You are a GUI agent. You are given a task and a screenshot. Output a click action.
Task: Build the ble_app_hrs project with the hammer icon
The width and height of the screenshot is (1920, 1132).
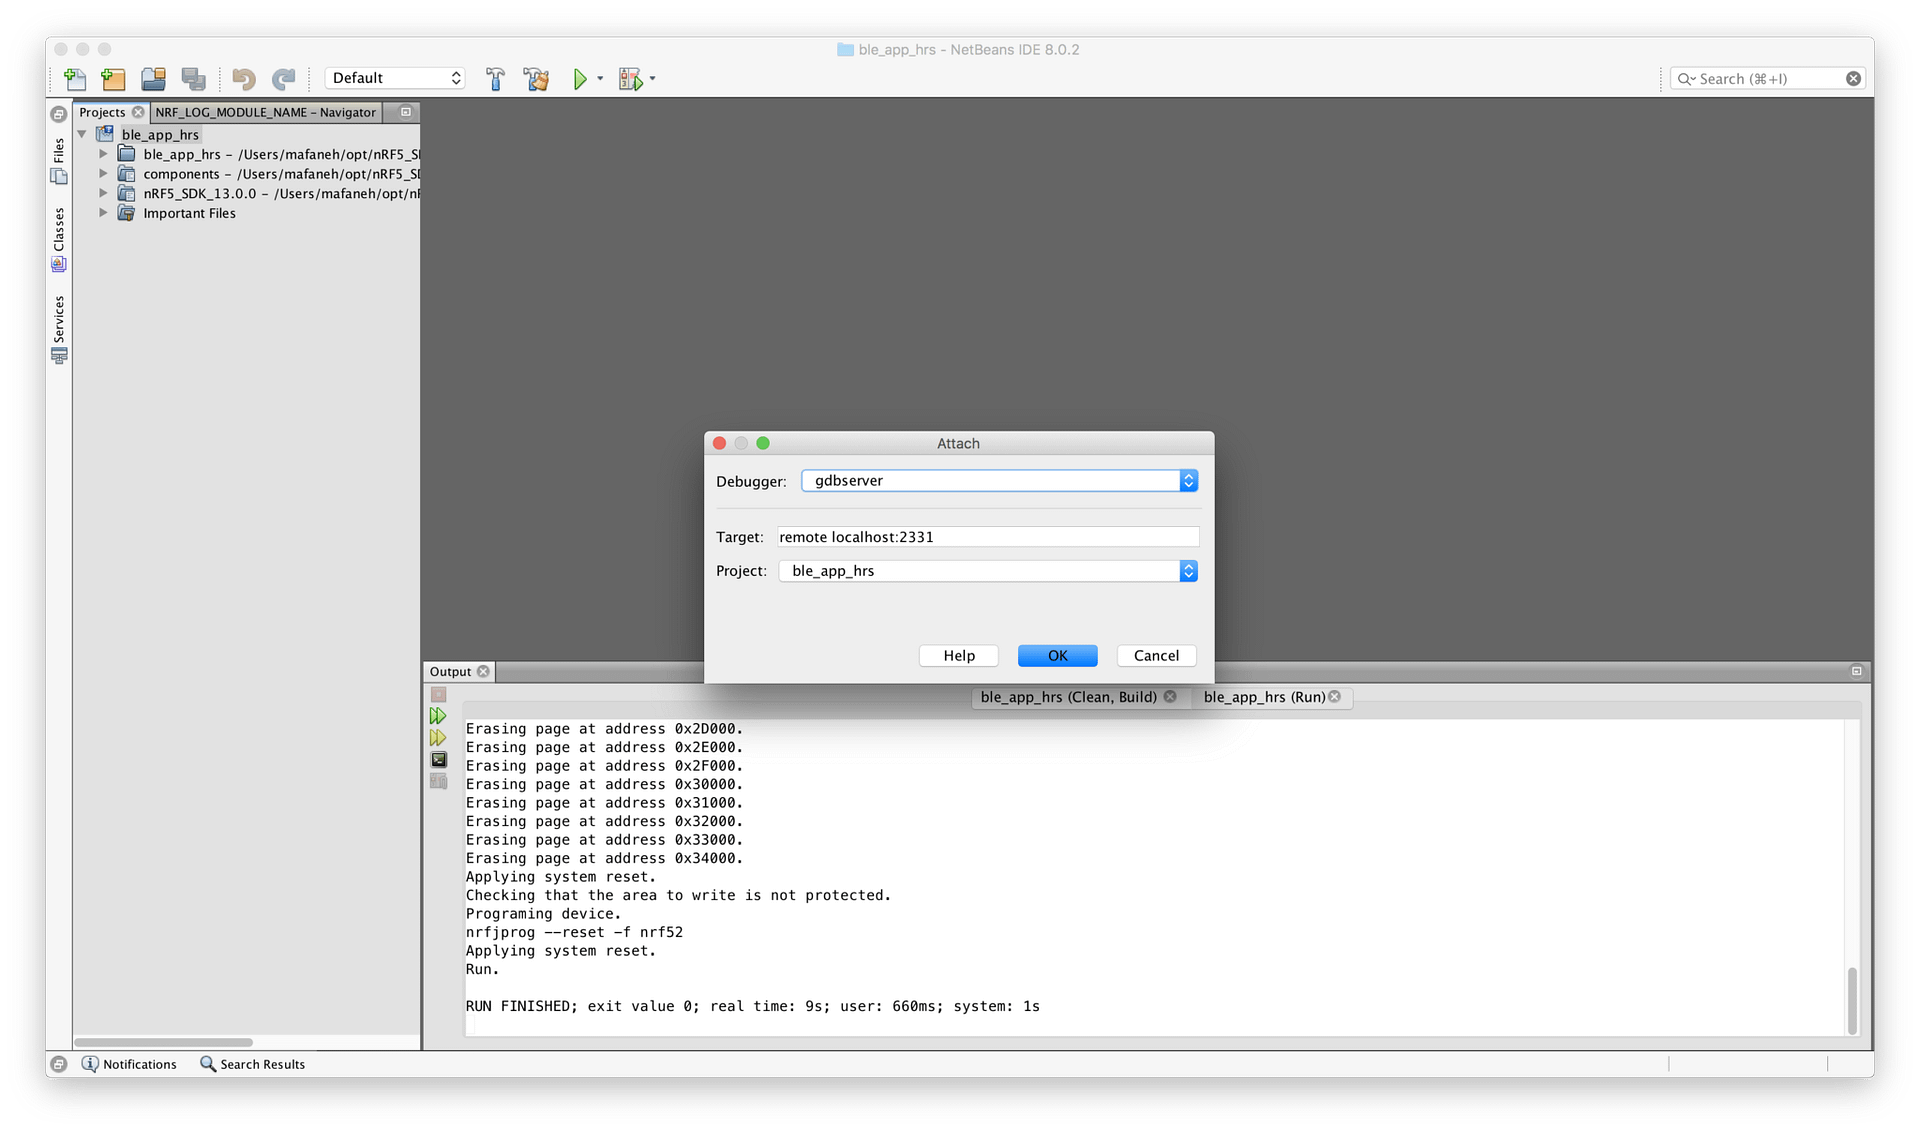tap(496, 78)
